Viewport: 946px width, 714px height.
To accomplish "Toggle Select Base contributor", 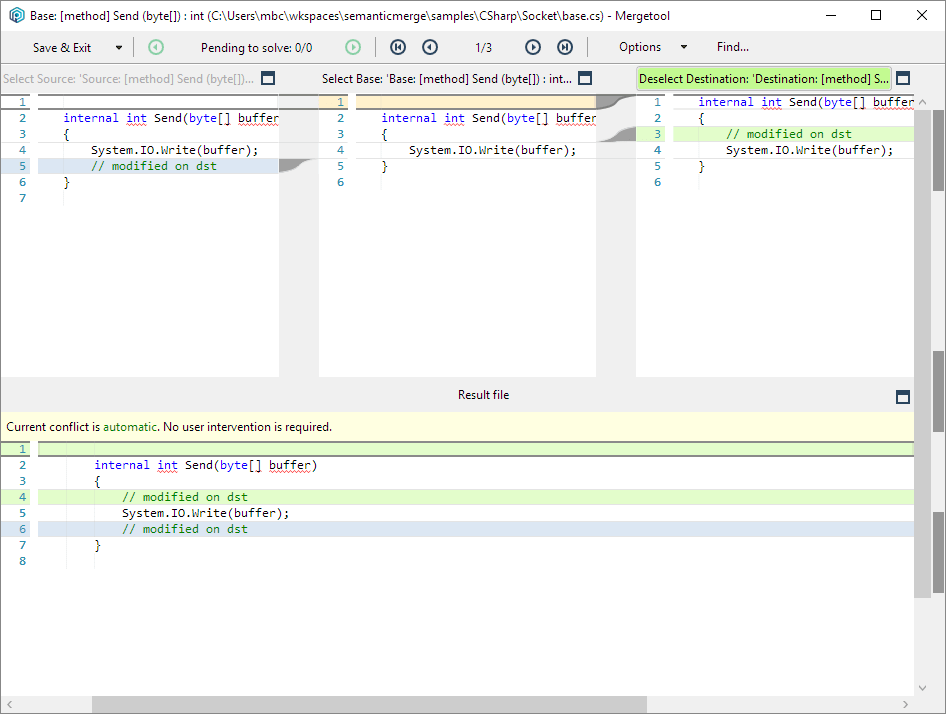I will tap(446, 79).
